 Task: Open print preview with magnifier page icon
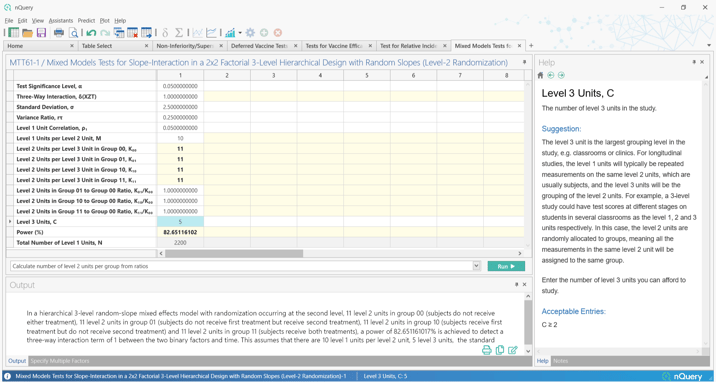pos(73,32)
